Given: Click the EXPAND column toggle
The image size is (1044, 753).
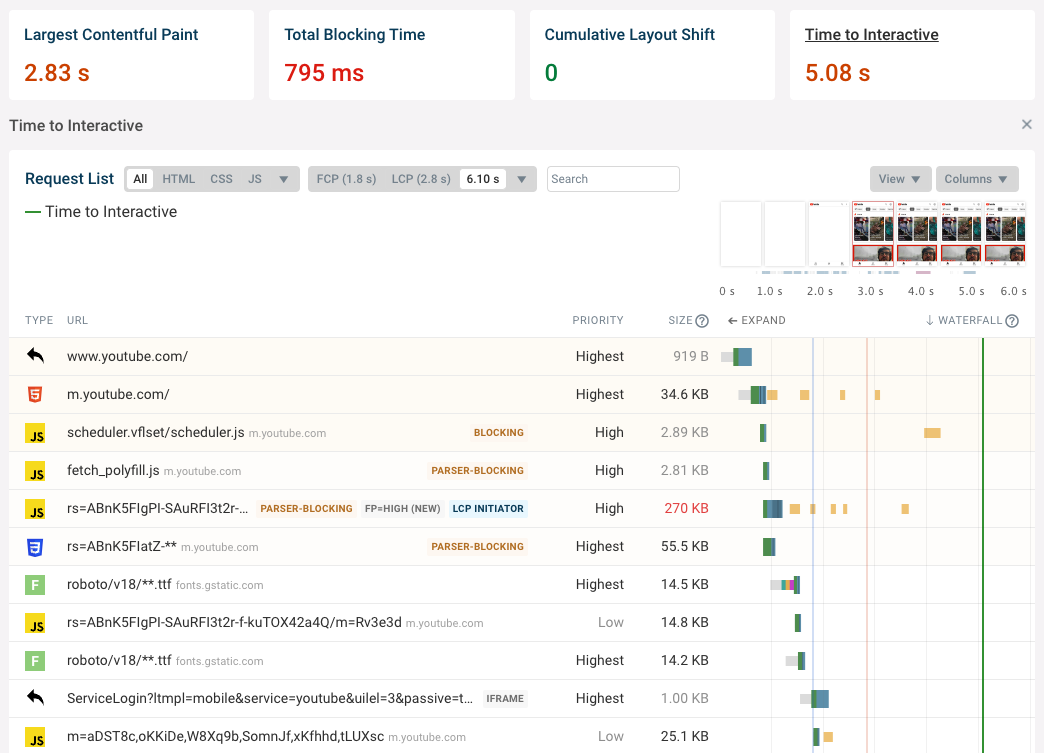Looking at the screenshot, I should [756, 320].
